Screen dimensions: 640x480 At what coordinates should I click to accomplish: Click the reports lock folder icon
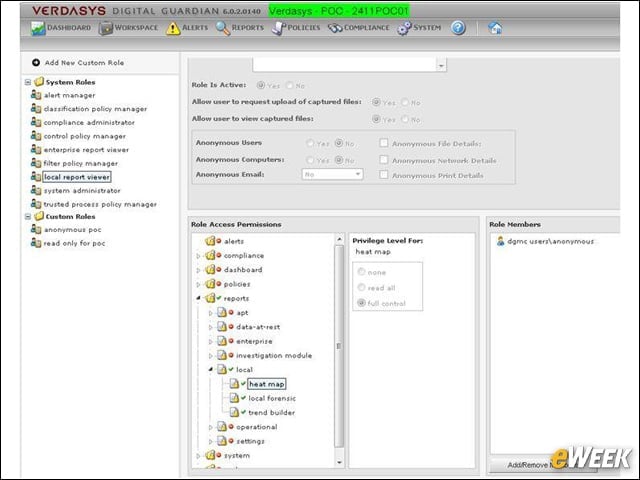pyautogui.click(x=210, y=298)
